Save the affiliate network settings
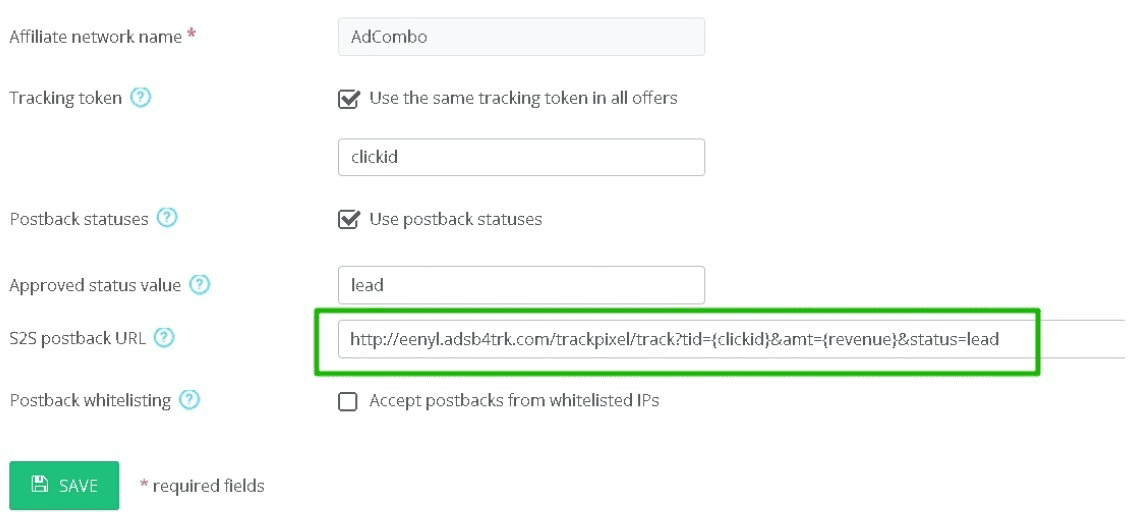The image size is (1135, 530). point(64,485)
